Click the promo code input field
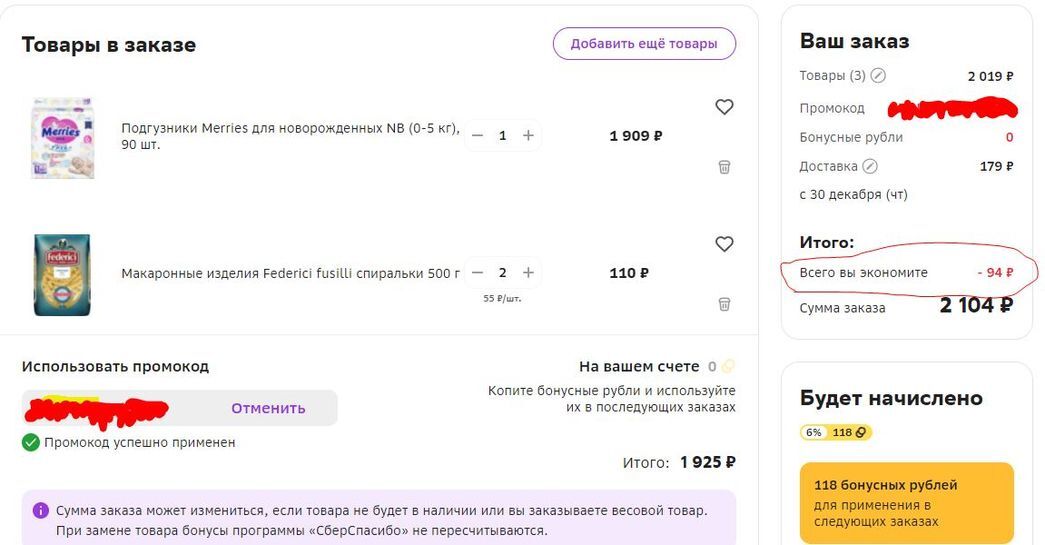This screenshot has width=1045, height=545. point(110,408)
